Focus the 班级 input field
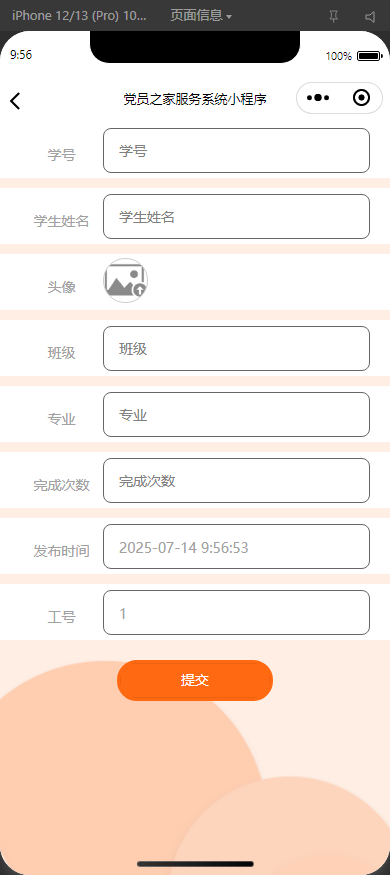Screen dimensions: 390x875 click(237, 349)
